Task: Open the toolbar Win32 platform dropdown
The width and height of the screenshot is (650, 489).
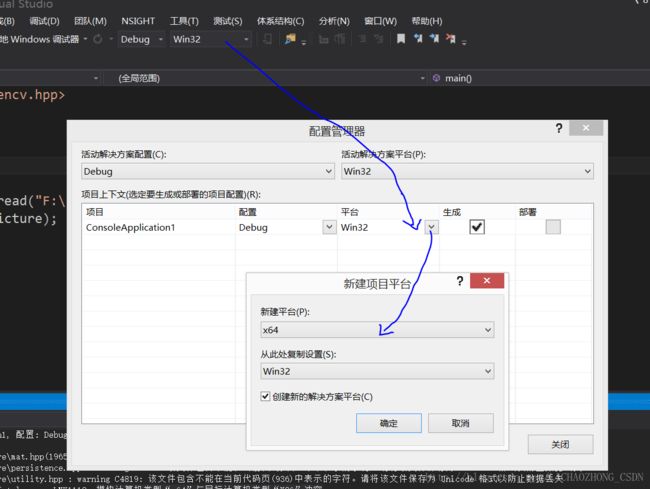Action: [211, 39]
